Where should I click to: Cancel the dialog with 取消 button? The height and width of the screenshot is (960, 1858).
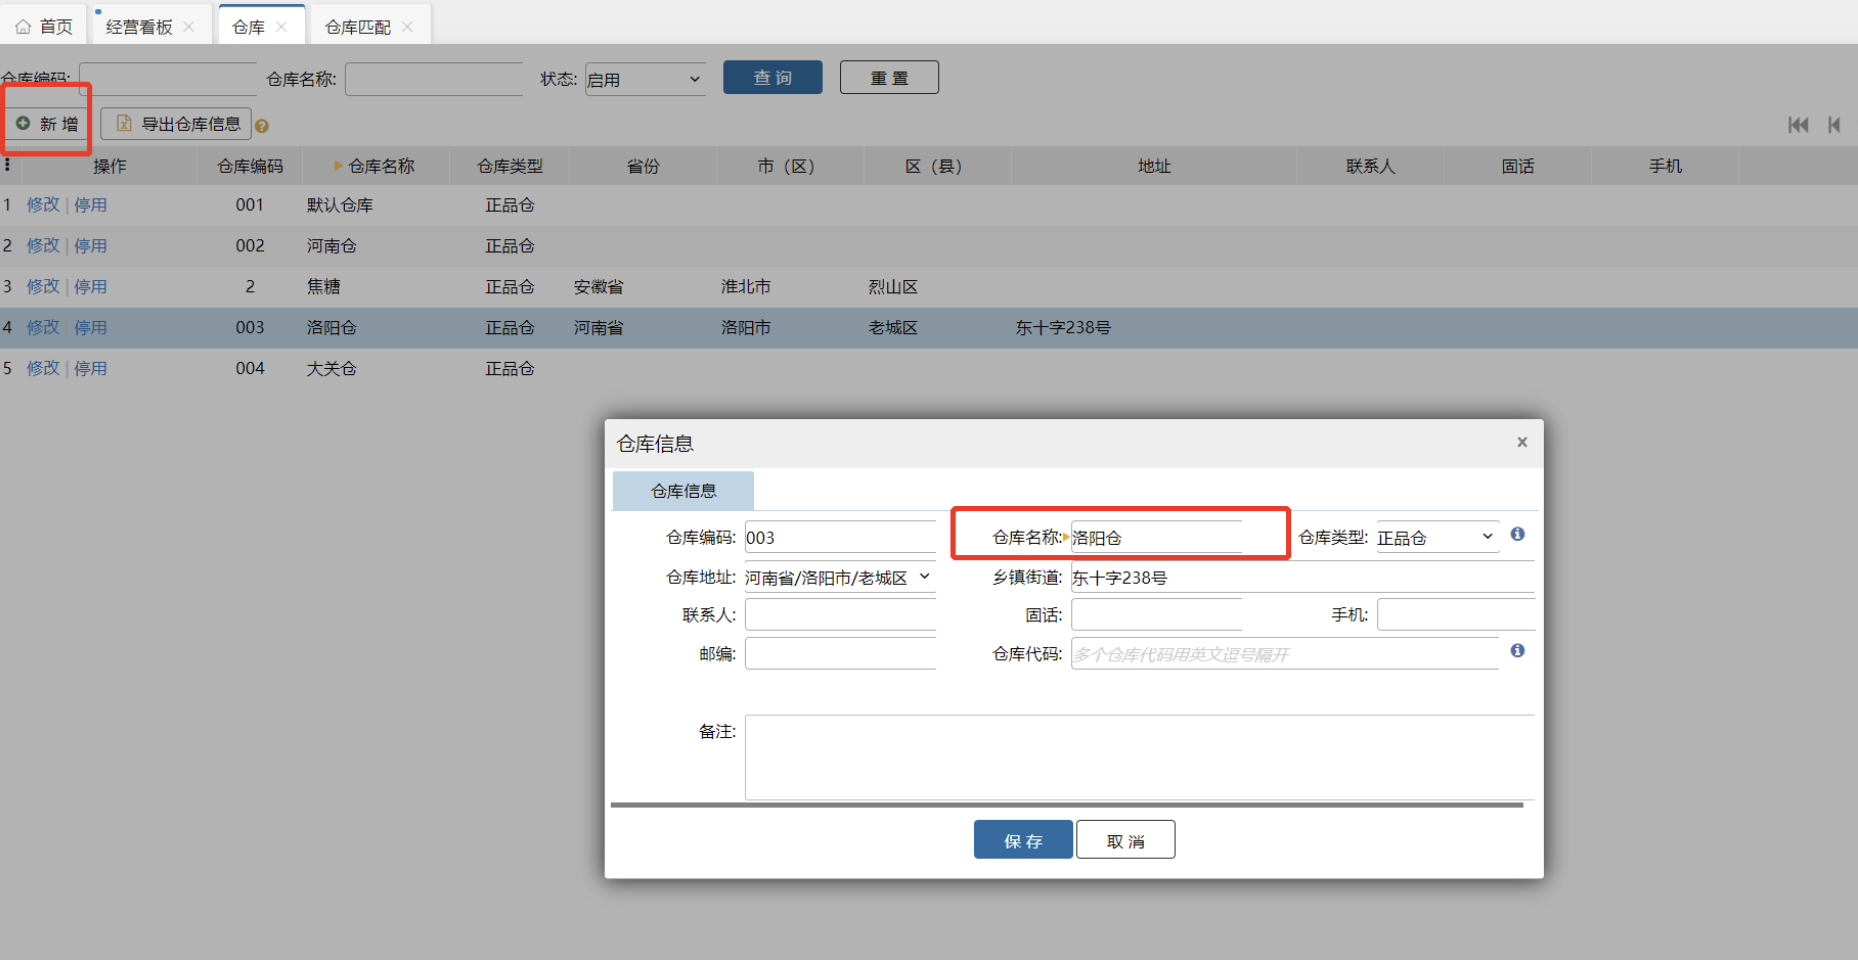[1125, 840]
